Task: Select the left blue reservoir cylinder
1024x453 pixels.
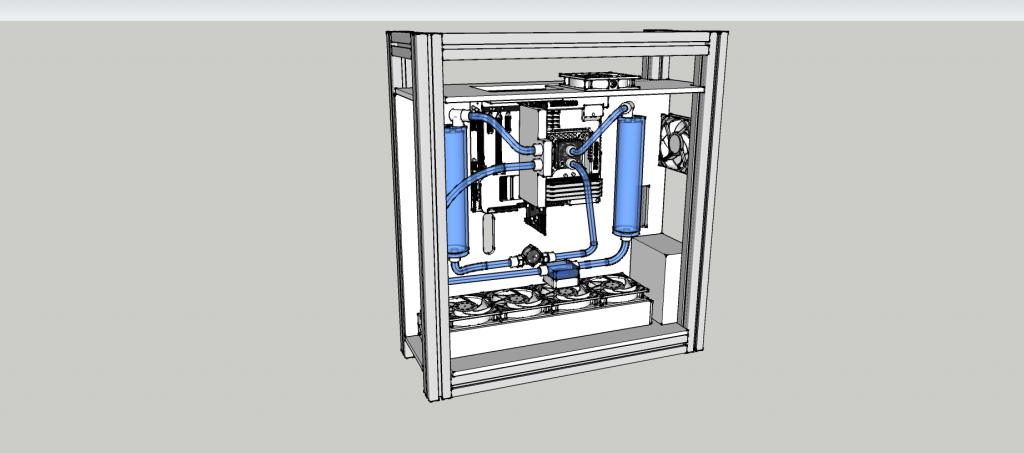Action: (x=456, y=191)
